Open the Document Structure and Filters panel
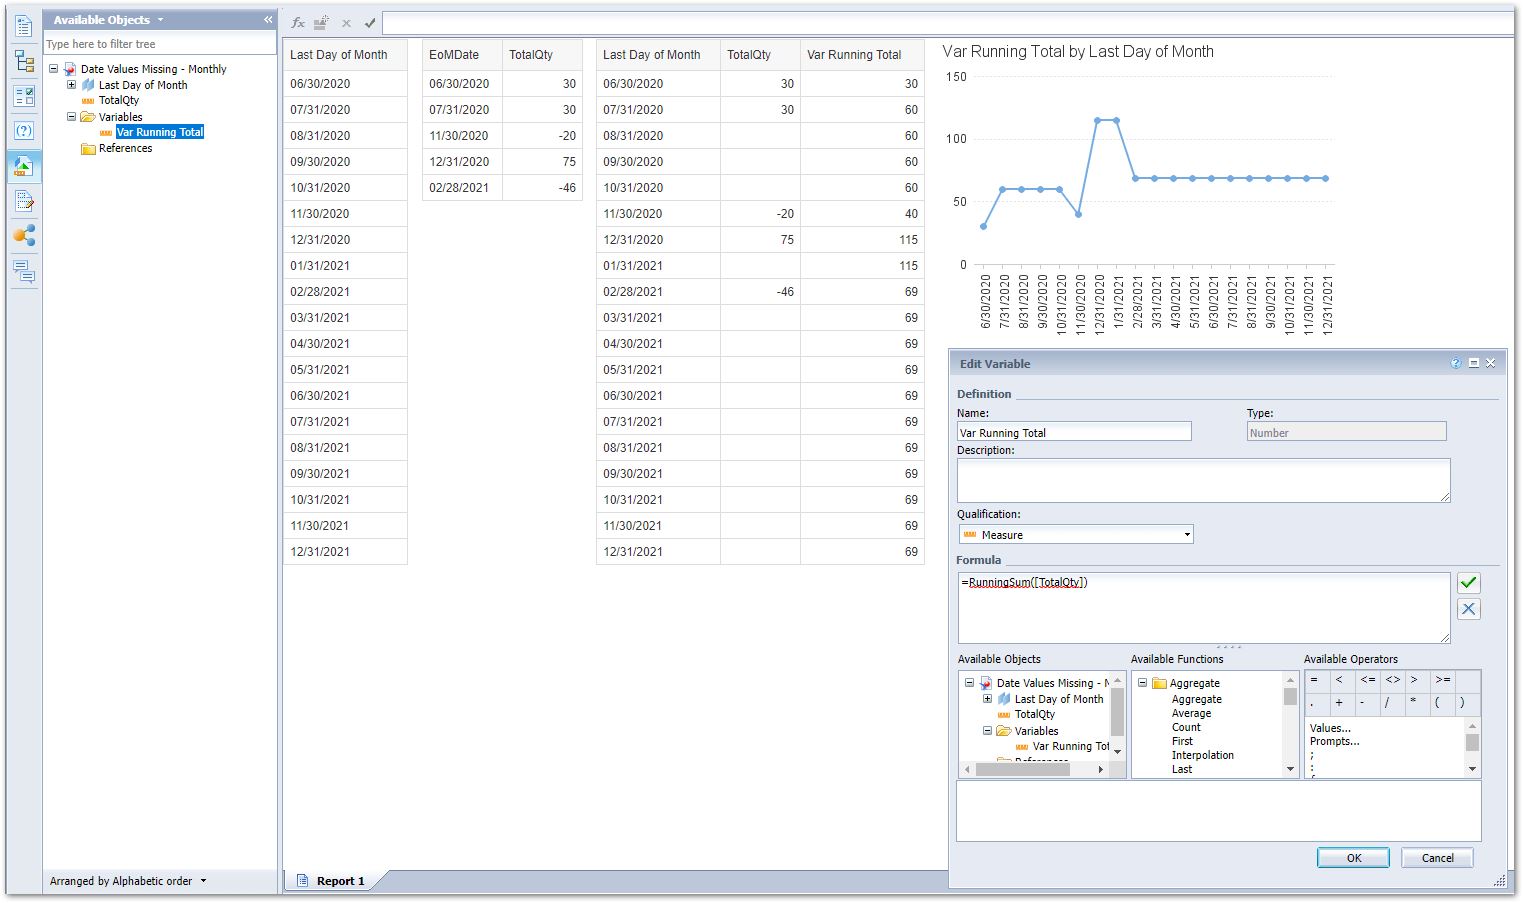Screen dimensions: 1523x903 (x=24, y=201)
